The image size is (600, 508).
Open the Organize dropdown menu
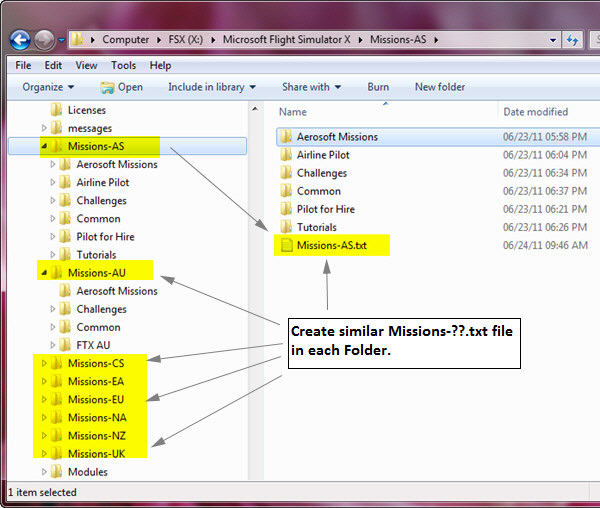coord(47,87)
